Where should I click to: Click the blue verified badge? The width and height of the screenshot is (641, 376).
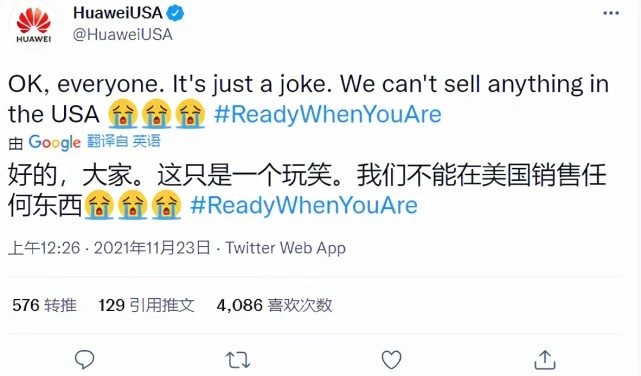point(175,13)
